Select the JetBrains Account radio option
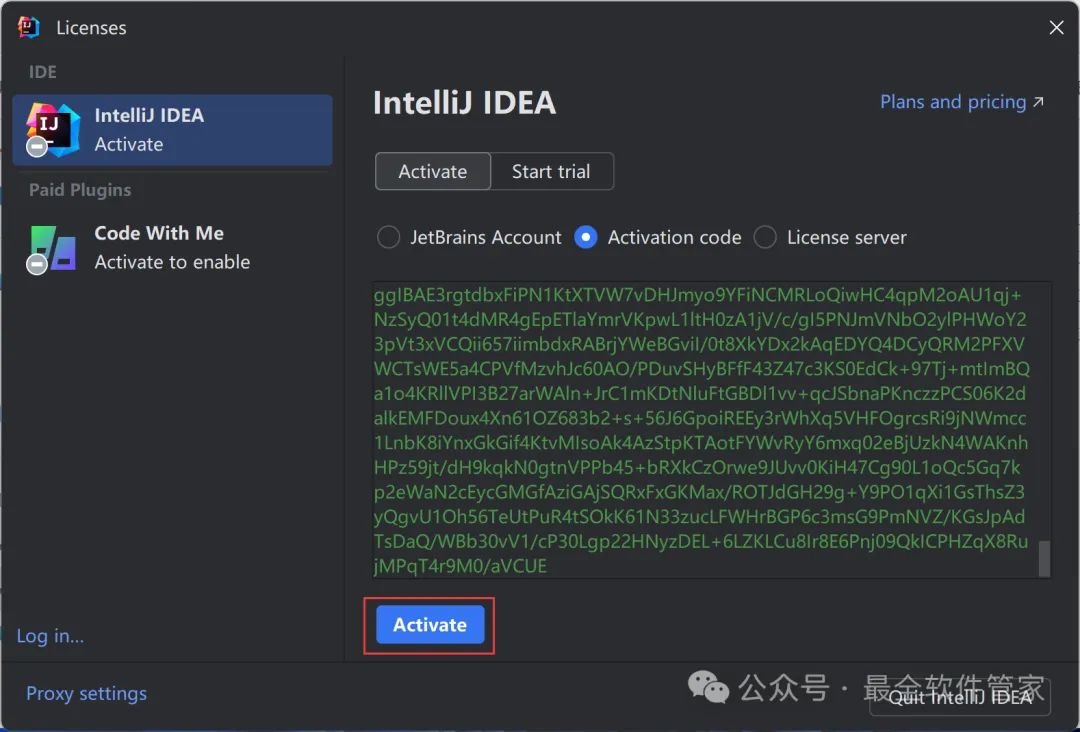The image size is (1080, 732). (388, 238)
